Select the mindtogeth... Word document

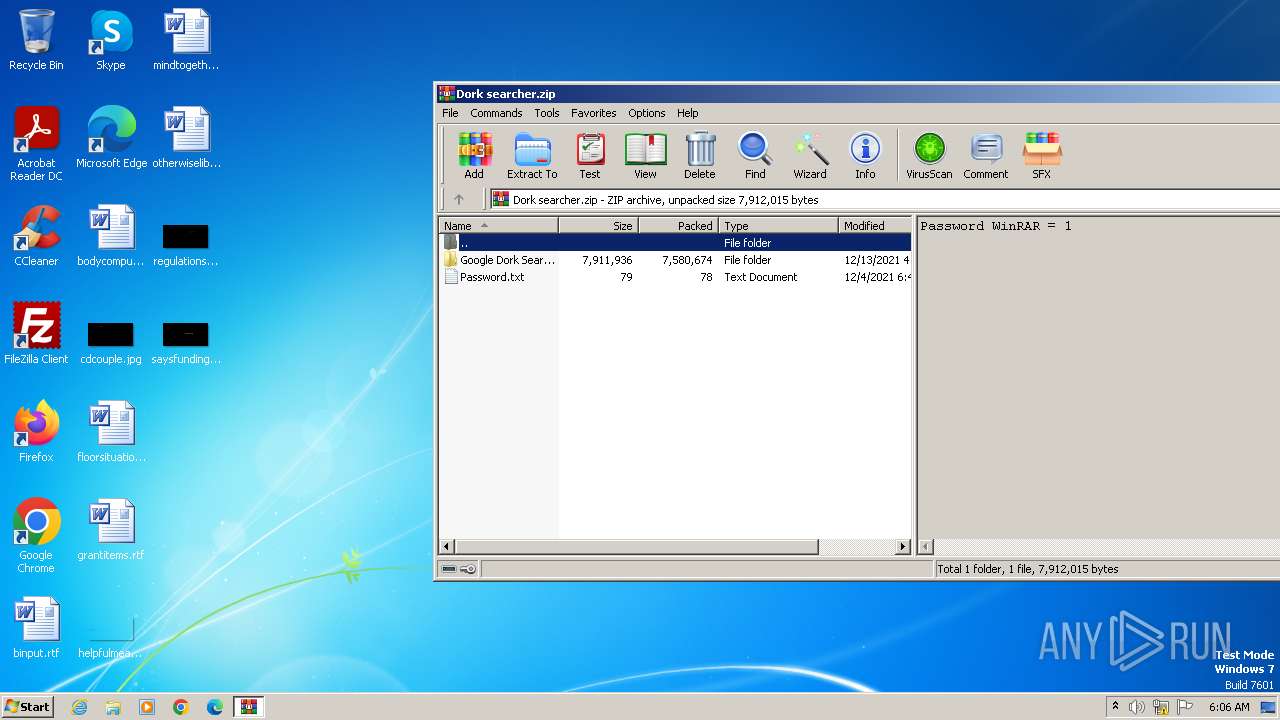click(186, 40)
